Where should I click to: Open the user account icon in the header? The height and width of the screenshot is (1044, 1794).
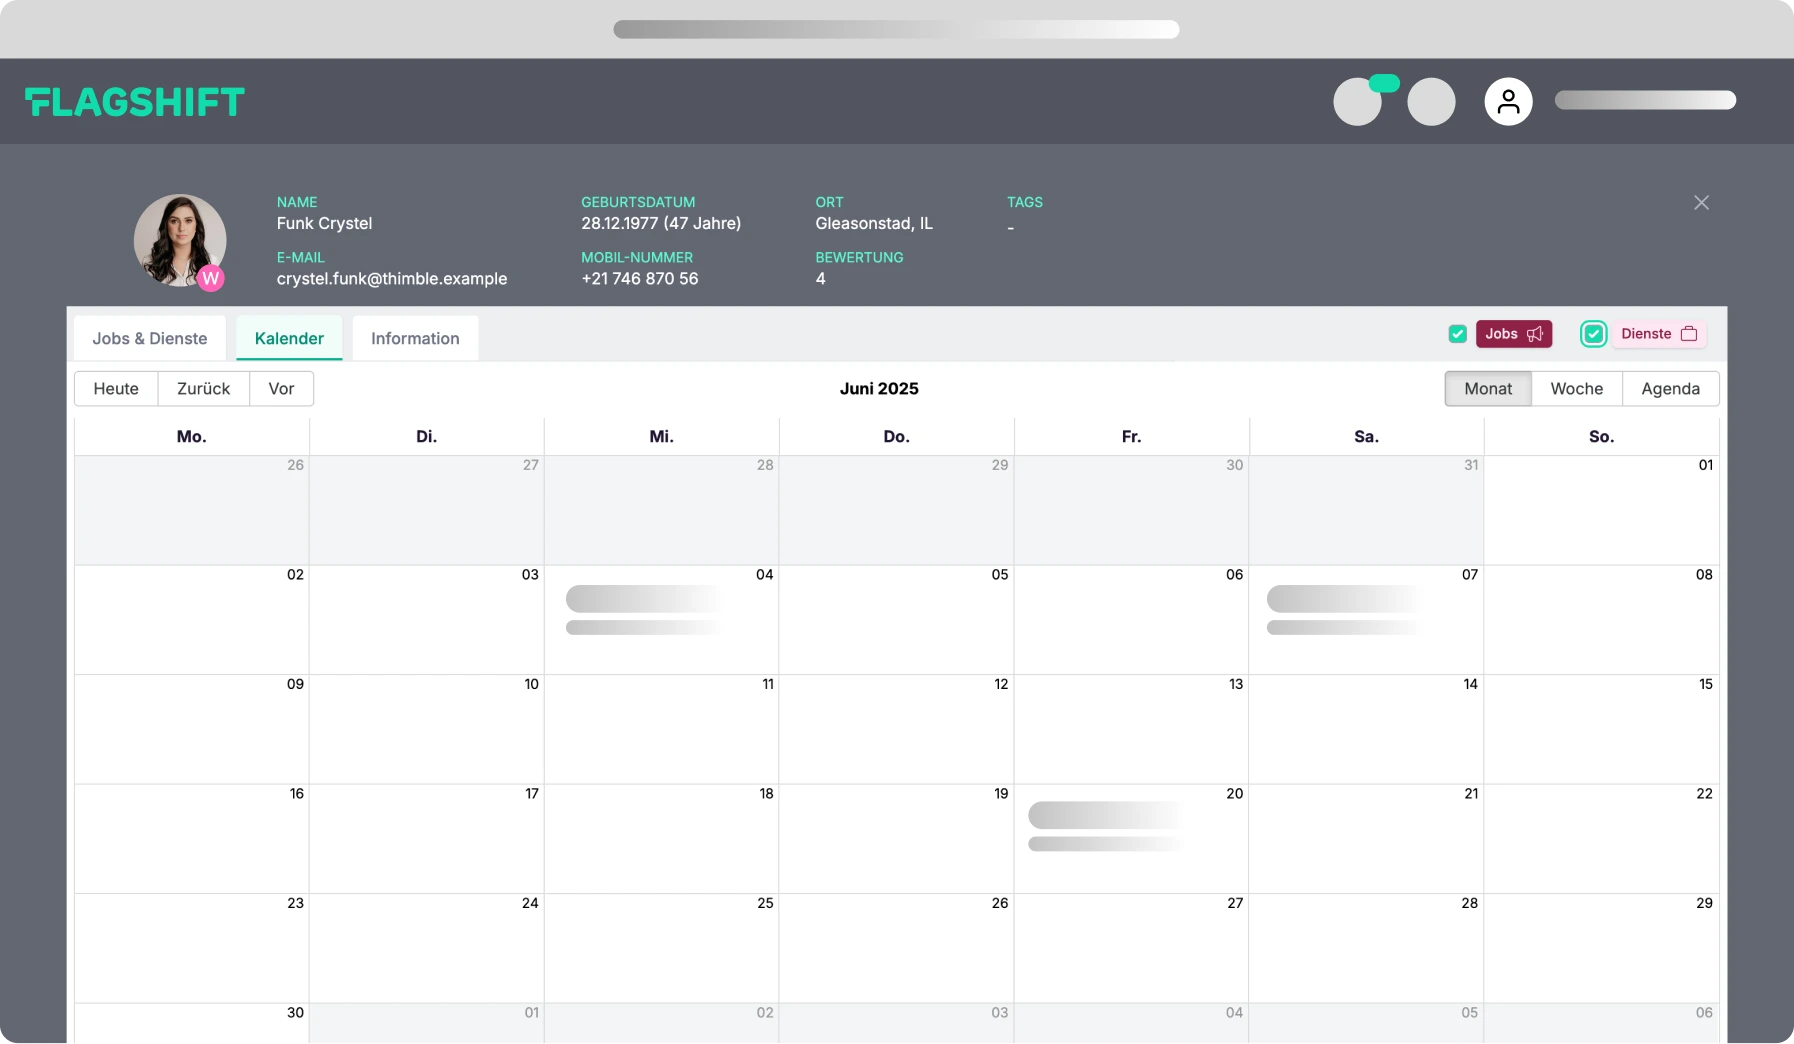click(1508, 101)
